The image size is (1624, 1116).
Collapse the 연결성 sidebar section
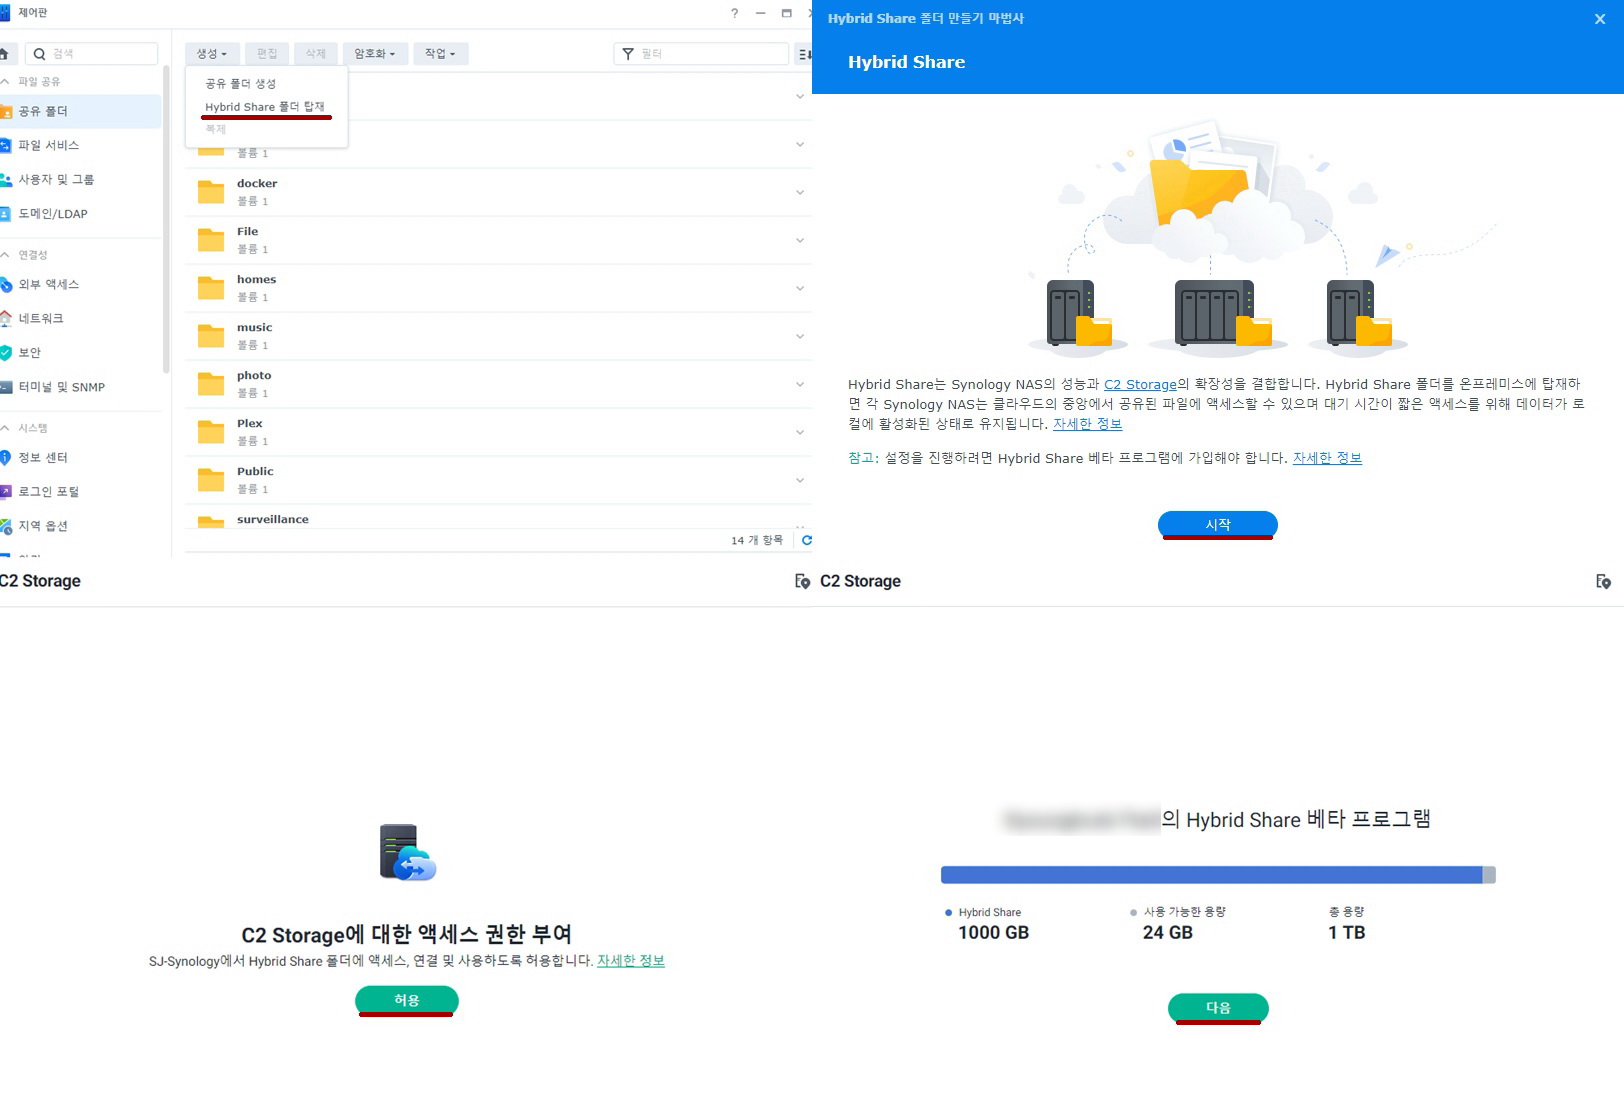pos(5,255)
